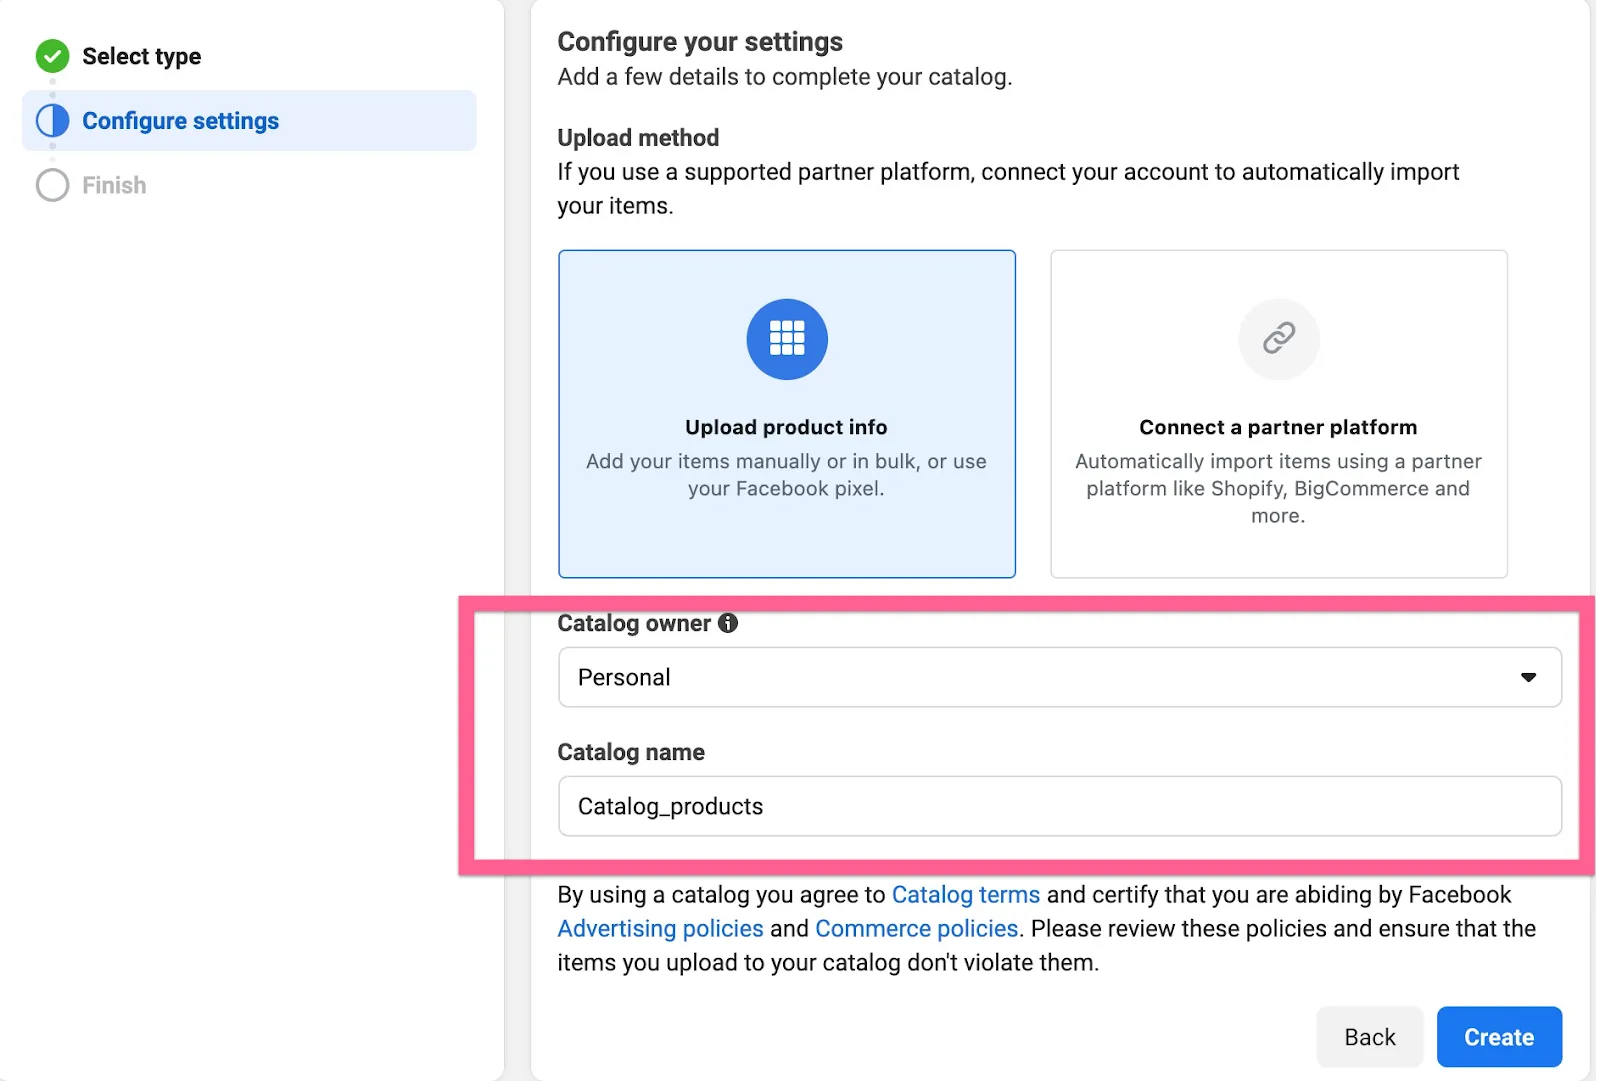Open the Catalog terms link

[x=965, y=895]
